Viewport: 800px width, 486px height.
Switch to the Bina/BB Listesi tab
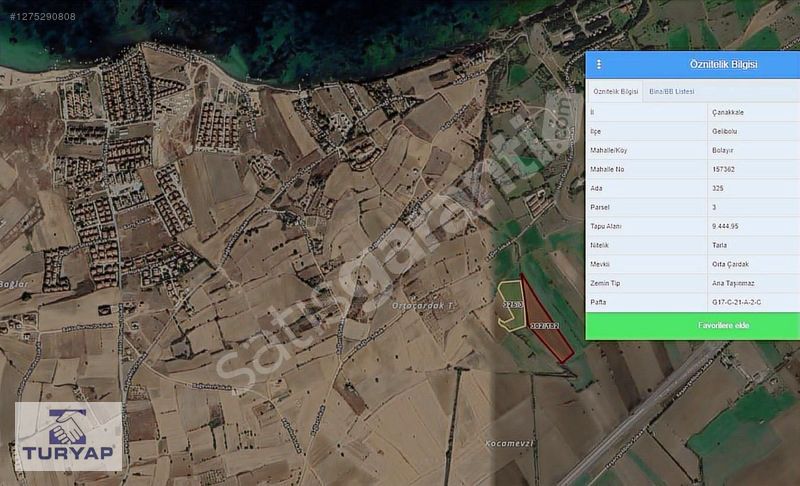coord(672,91)
